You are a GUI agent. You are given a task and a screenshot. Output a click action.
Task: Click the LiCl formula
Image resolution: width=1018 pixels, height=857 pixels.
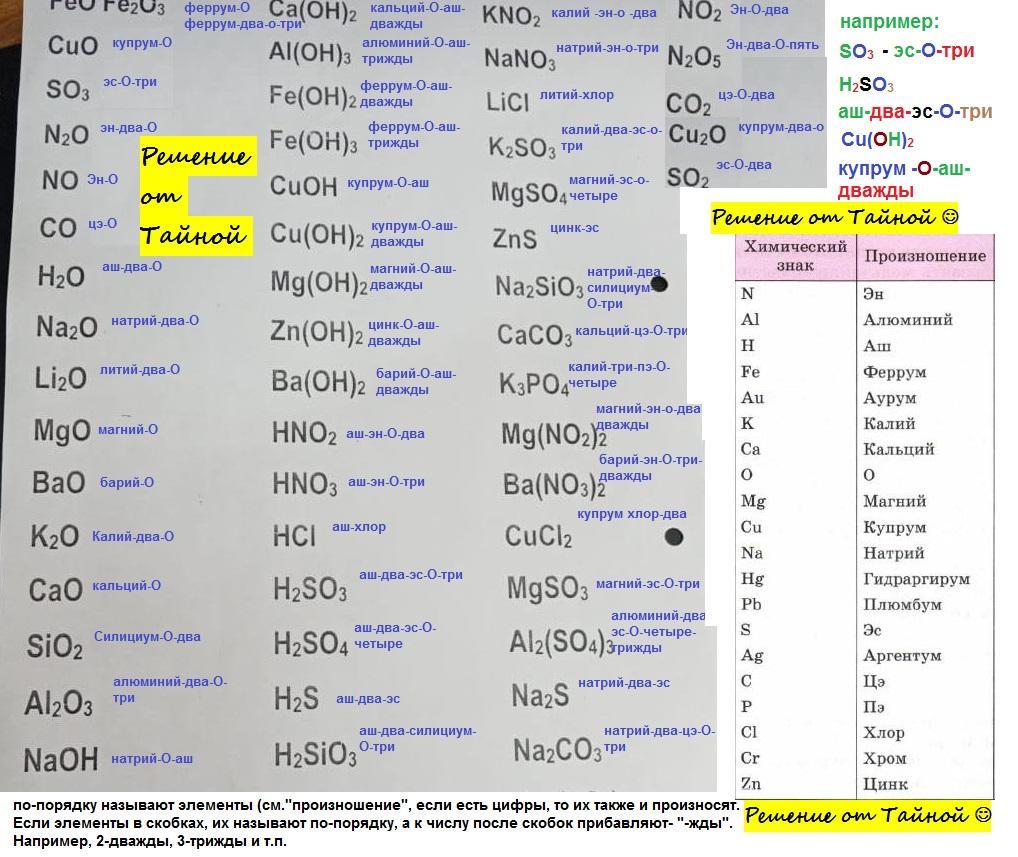508,103
